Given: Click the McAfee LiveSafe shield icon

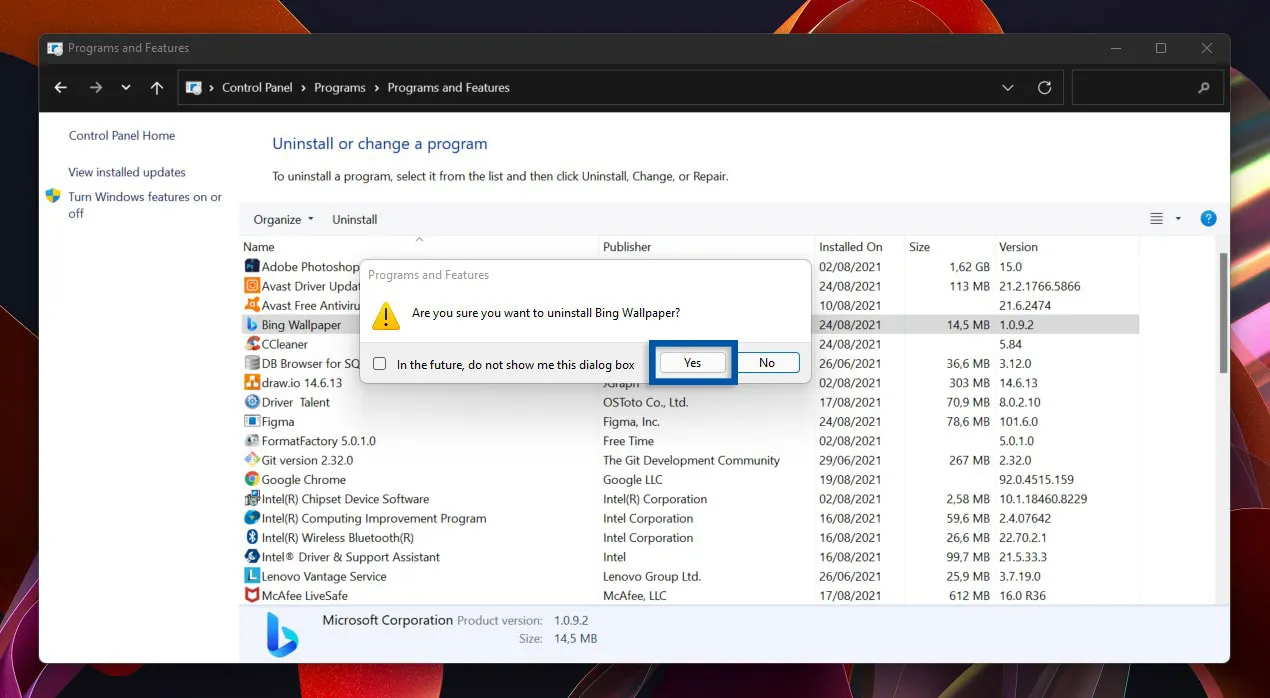Looking at the screenshot, I should [252, 596].
